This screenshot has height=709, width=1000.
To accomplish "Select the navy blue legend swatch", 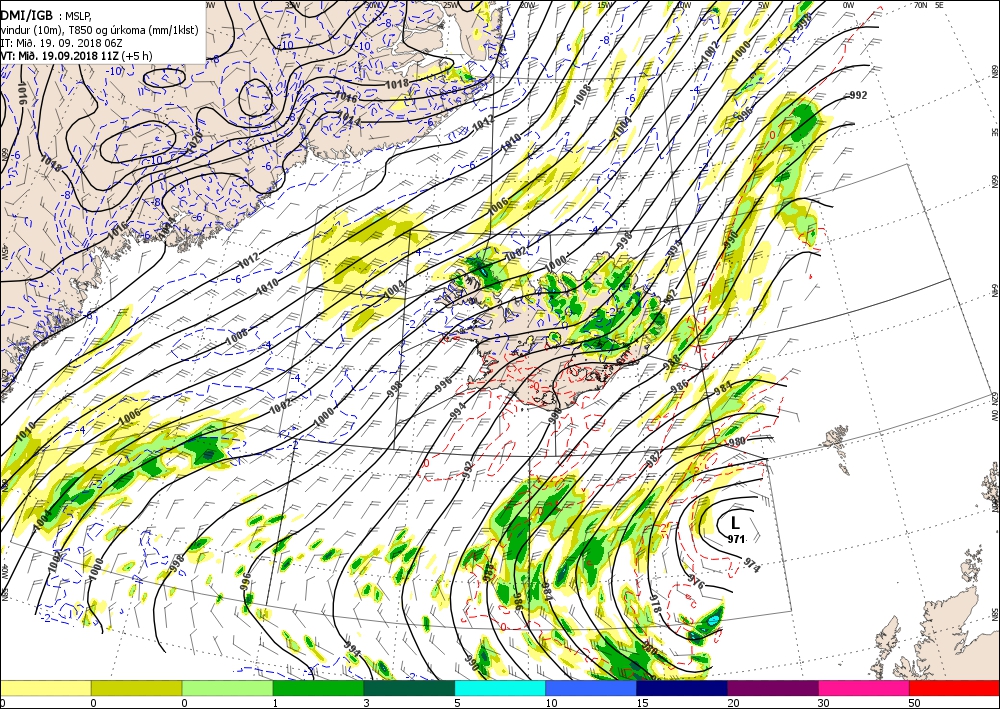I will coord(682,688).
